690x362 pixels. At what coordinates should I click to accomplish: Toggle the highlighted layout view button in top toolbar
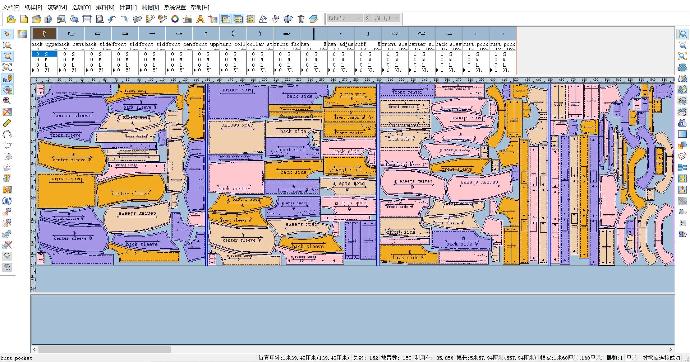pos(225,19)
